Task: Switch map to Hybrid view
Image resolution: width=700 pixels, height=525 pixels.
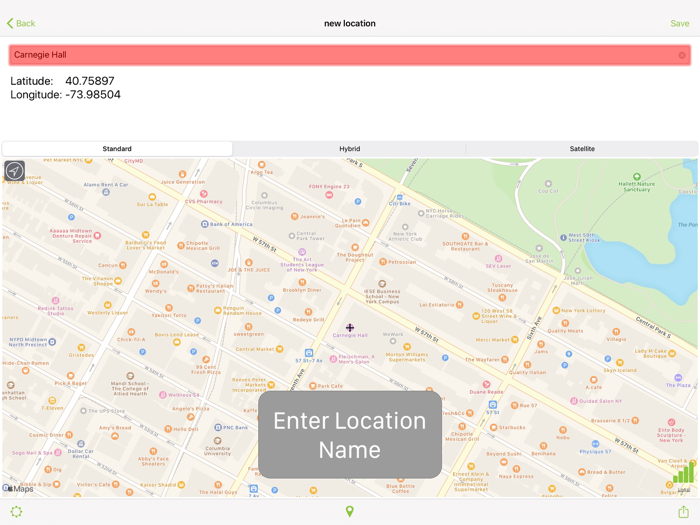Action: tap(350, 149)
